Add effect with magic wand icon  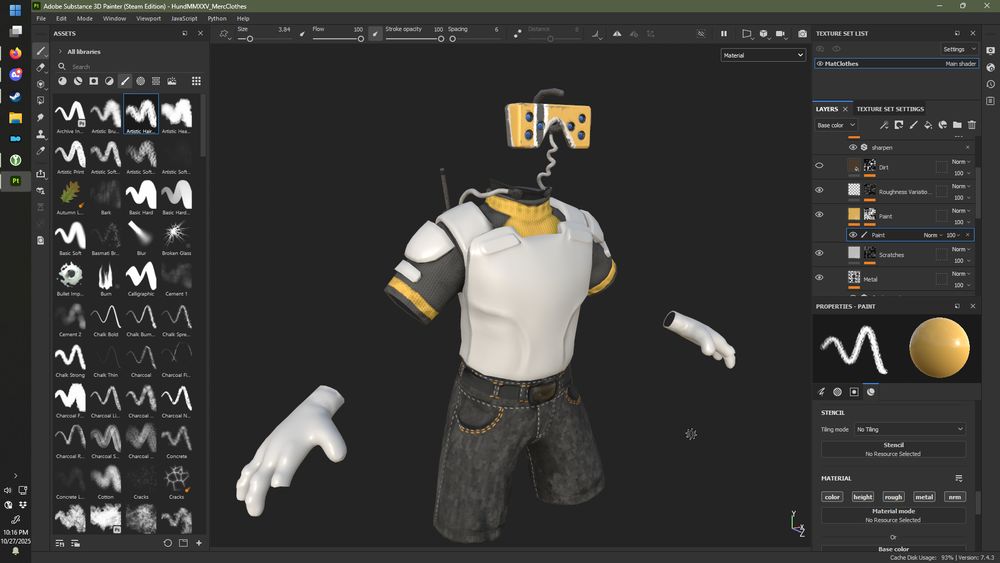click(x=884, y=125)
